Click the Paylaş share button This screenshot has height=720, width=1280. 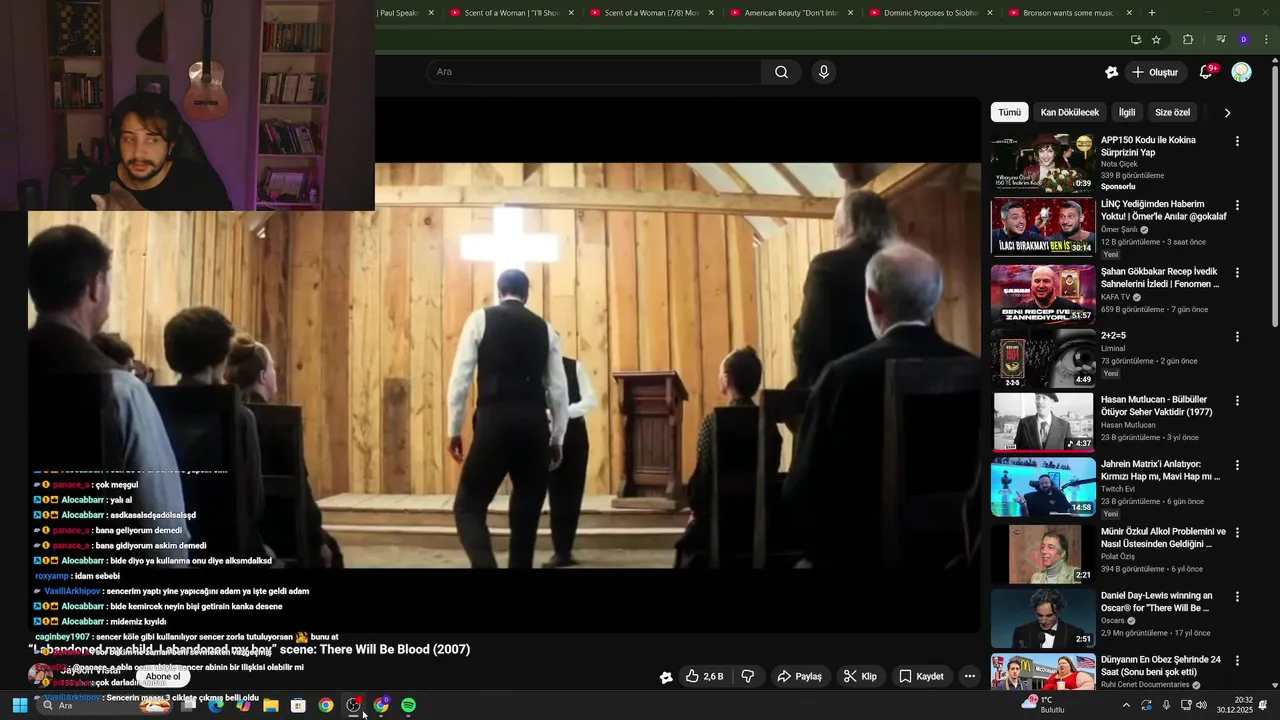coord(800,677)
